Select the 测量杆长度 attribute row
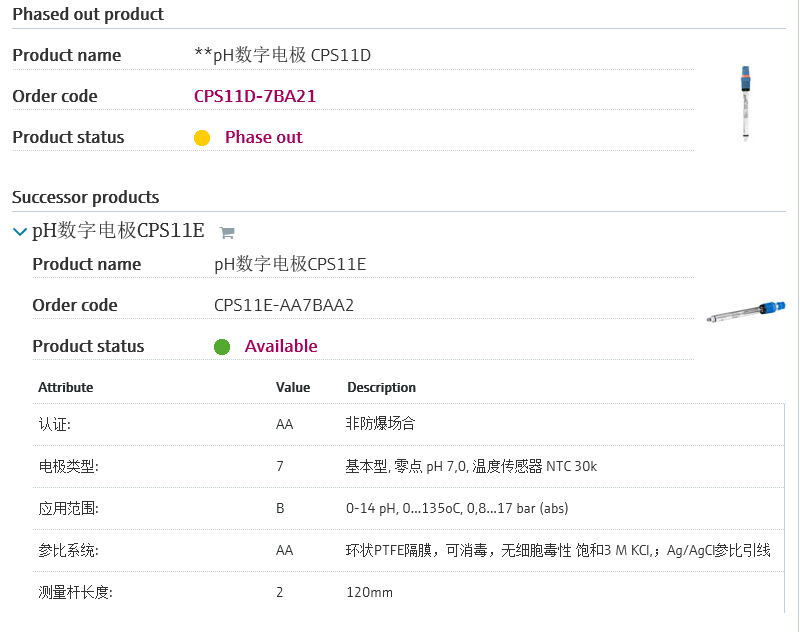Viewport: 800px width, 632px height. click(408, 592)
